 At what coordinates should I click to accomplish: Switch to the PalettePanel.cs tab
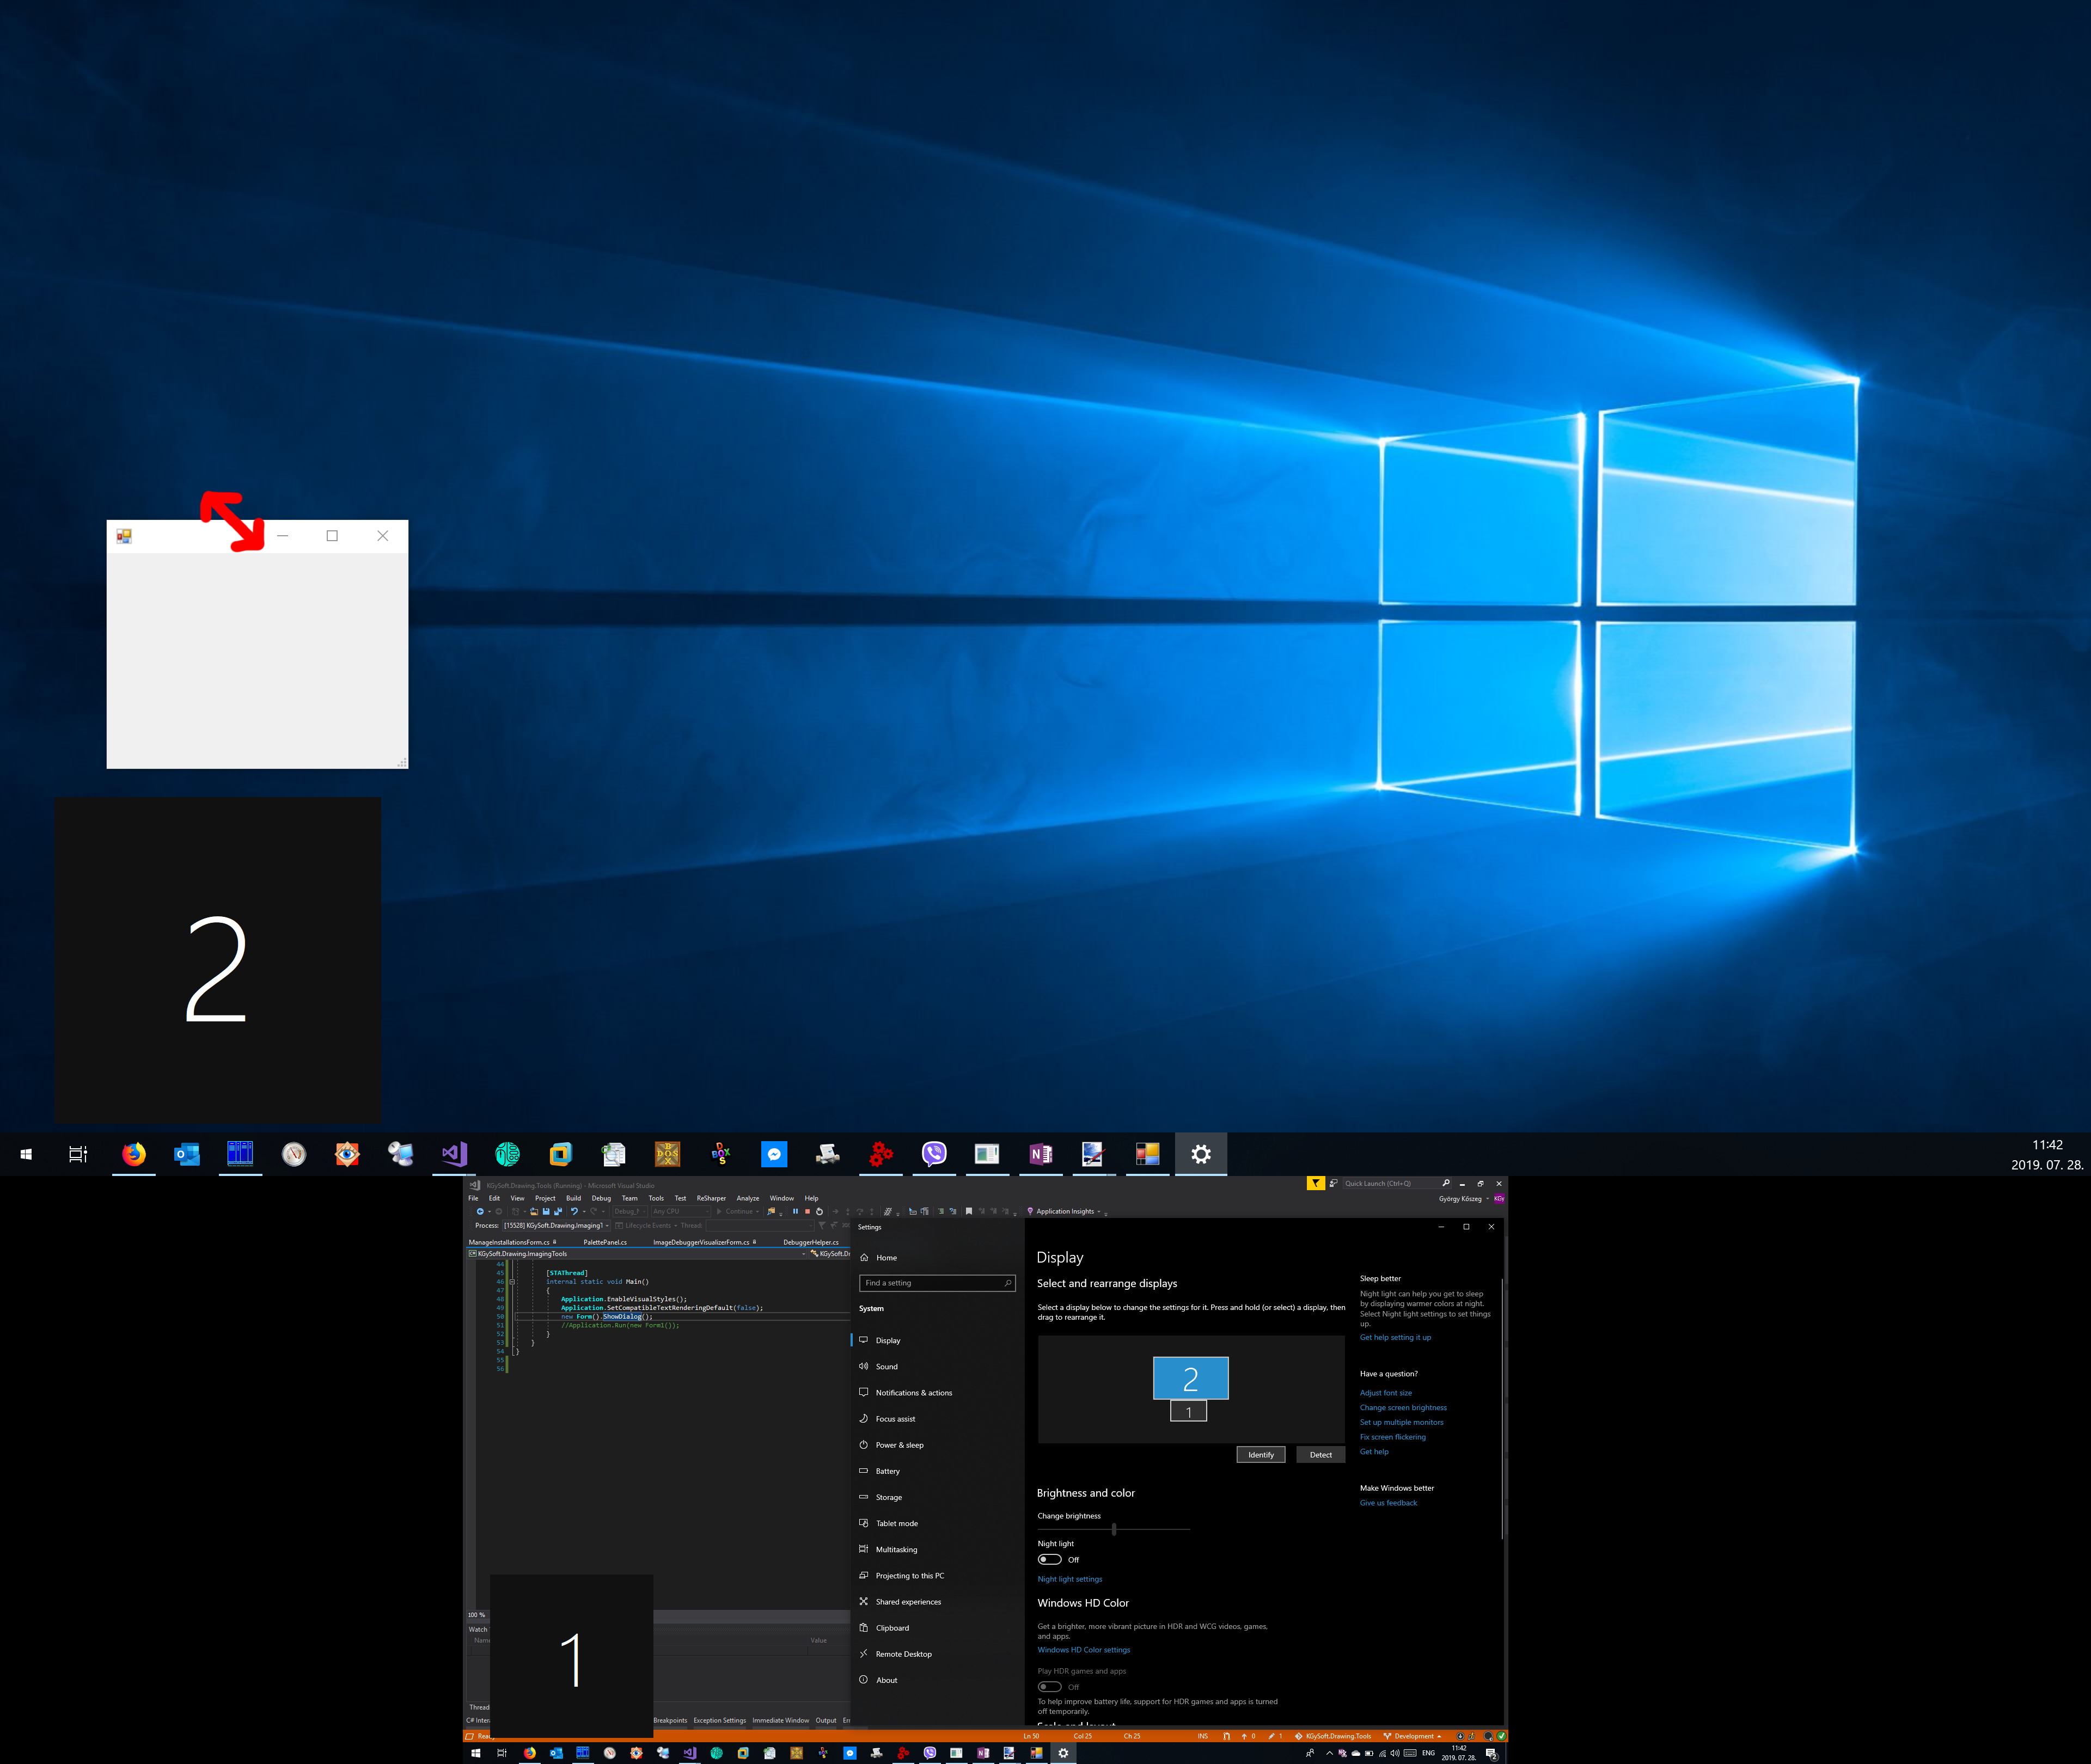click(x=605, y=1242)
